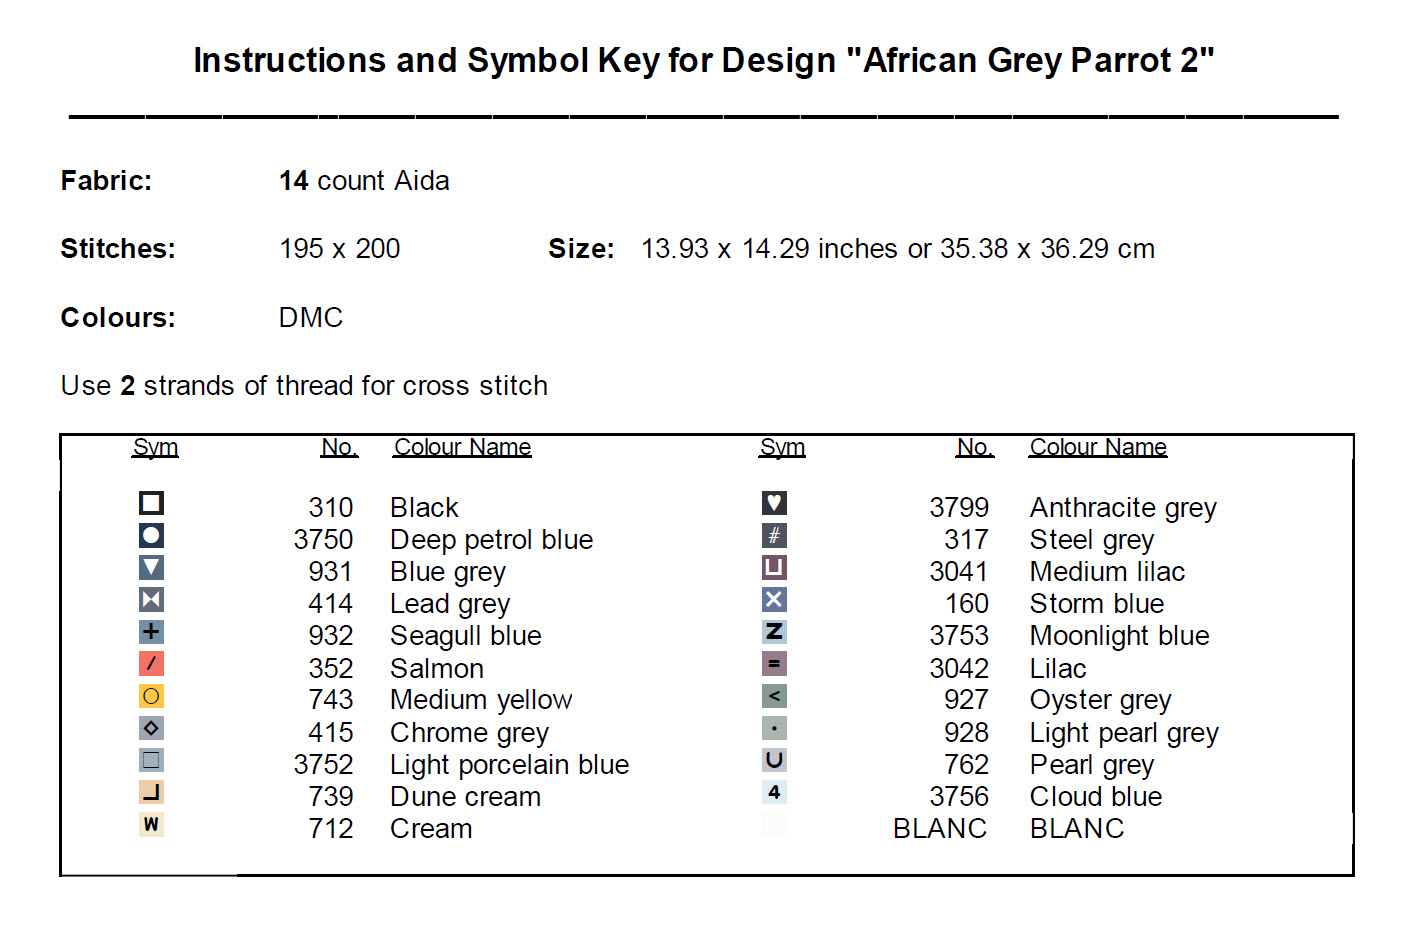The height and width of the screenshot is (937, 1416).
Task: Click the Cream W symbol swatch
Action: [x=151, y=824]
